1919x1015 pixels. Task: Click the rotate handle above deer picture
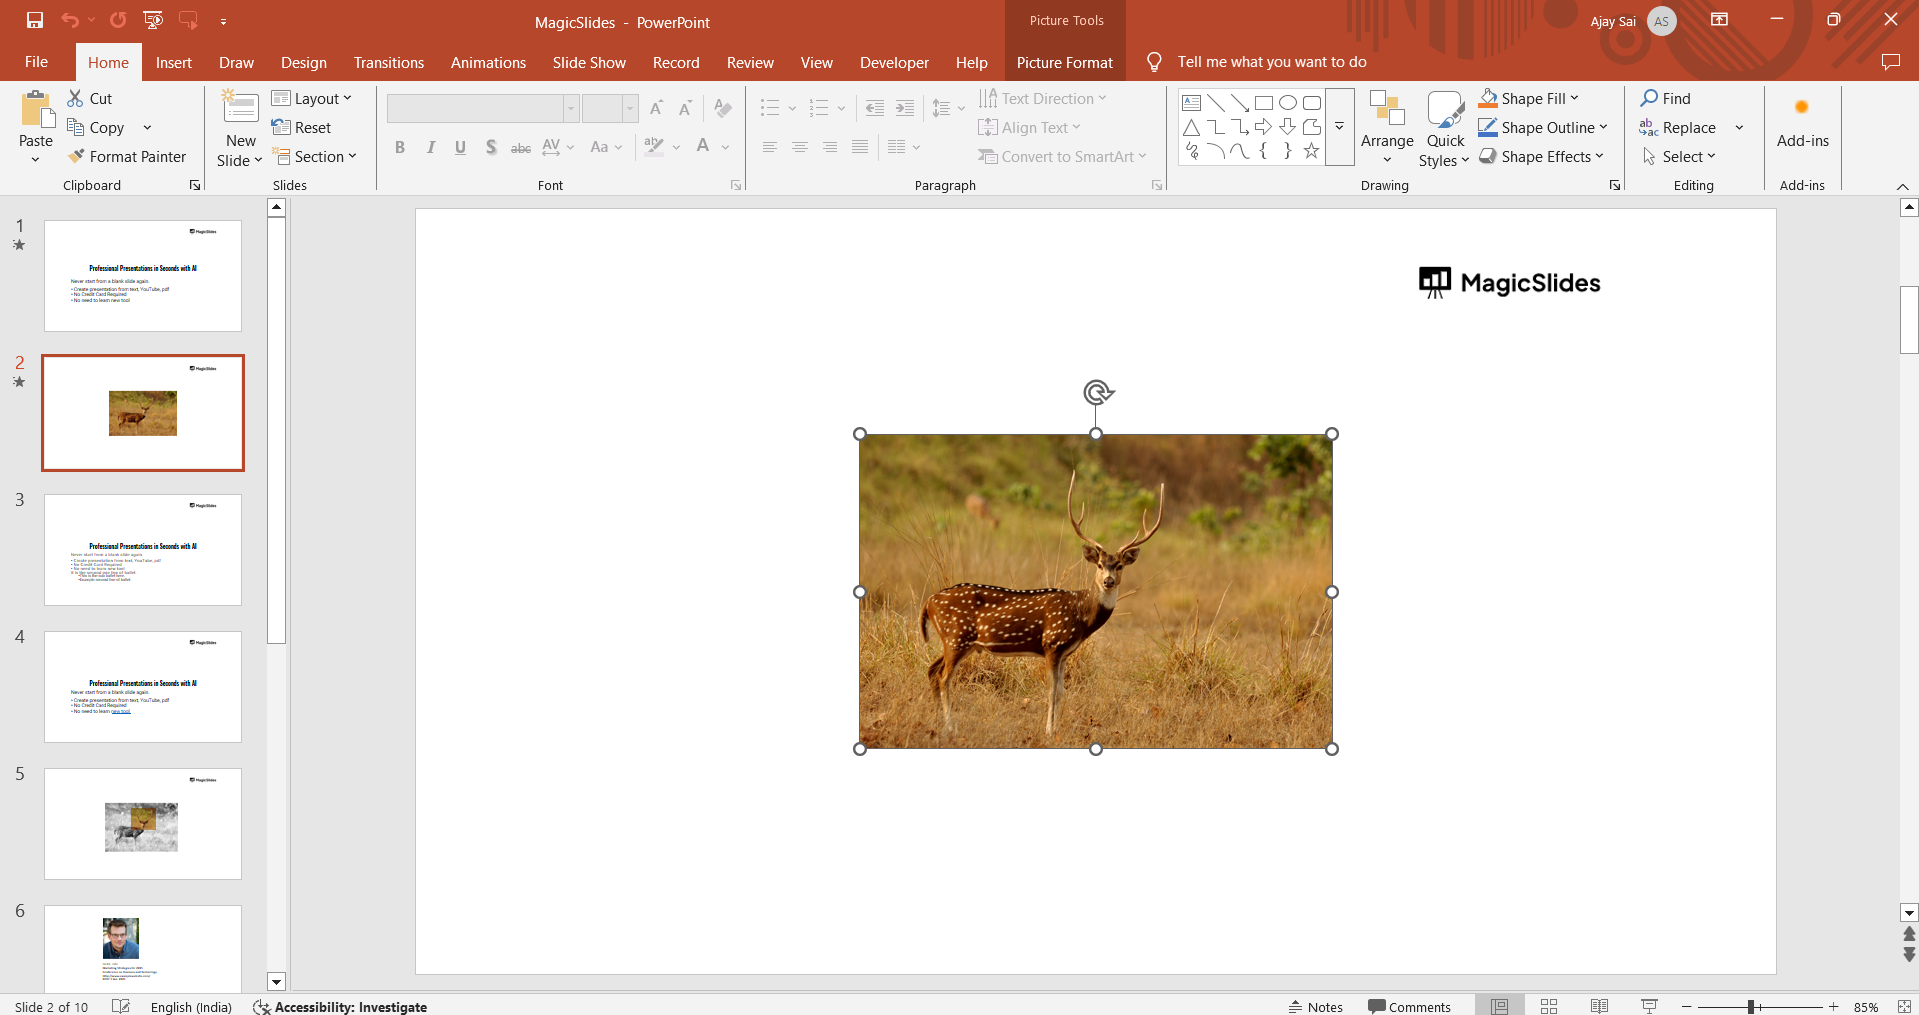1097,392
